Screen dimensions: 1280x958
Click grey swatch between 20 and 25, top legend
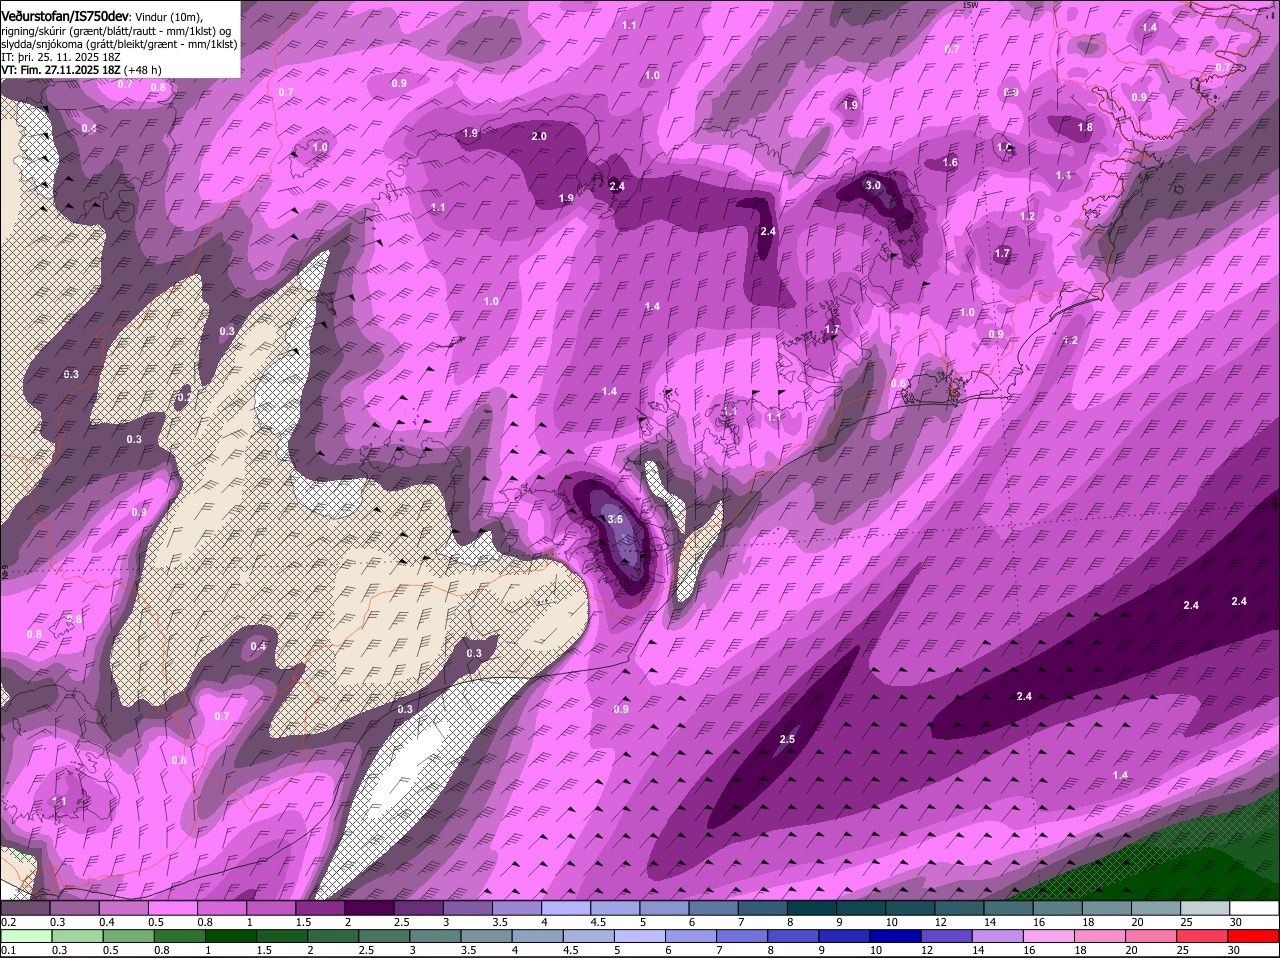pyautogui.click(x=1155, y=908)
